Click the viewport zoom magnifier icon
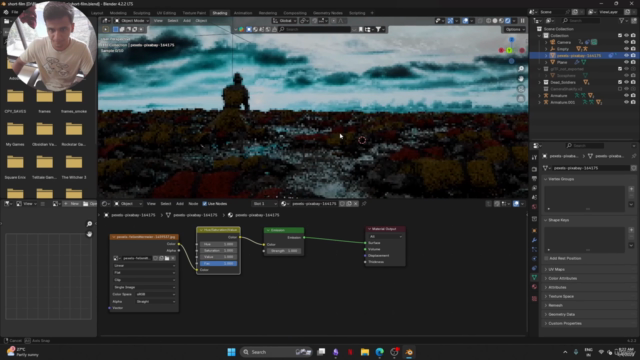The width and height of the screenshot is (640, 360). [521, 69]
